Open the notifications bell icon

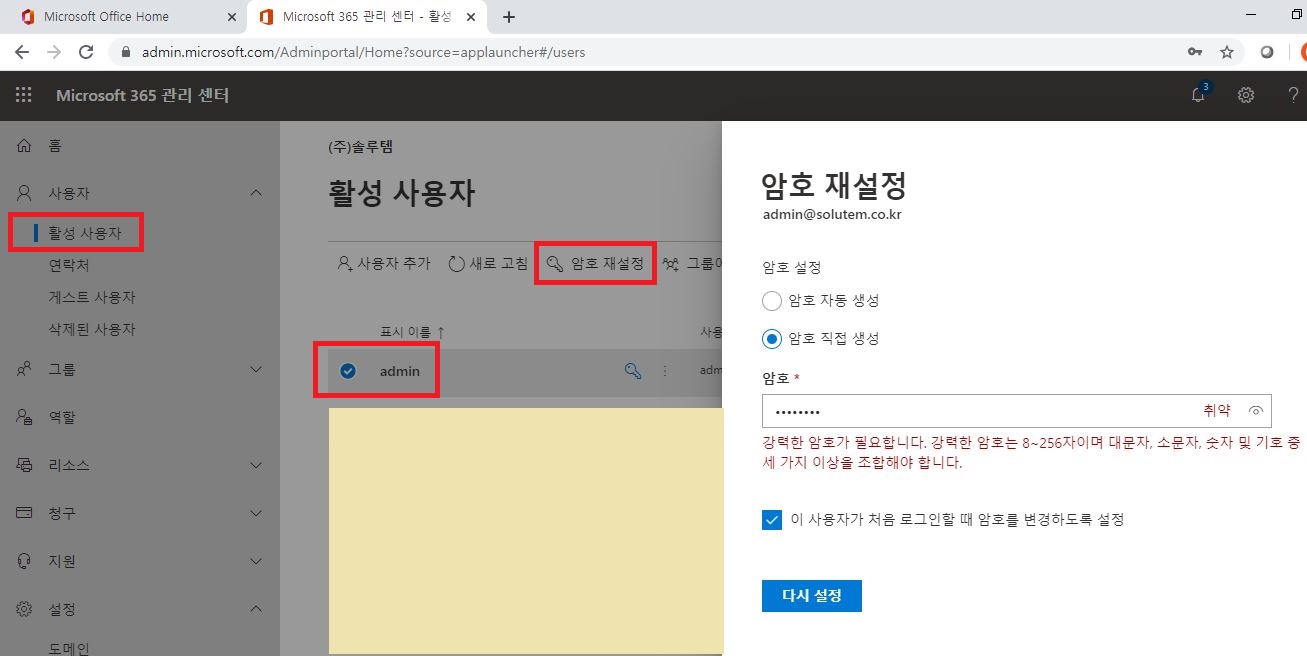[x=1198, y=95]
